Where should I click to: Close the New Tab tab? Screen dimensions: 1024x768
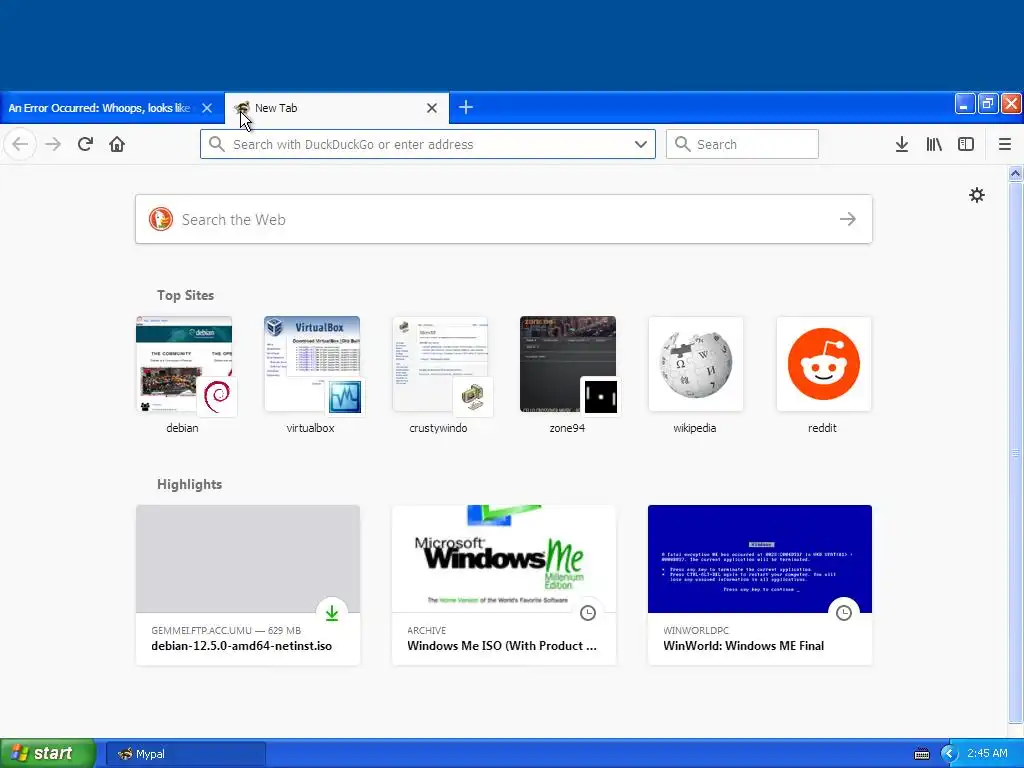[x=432, y=108]
